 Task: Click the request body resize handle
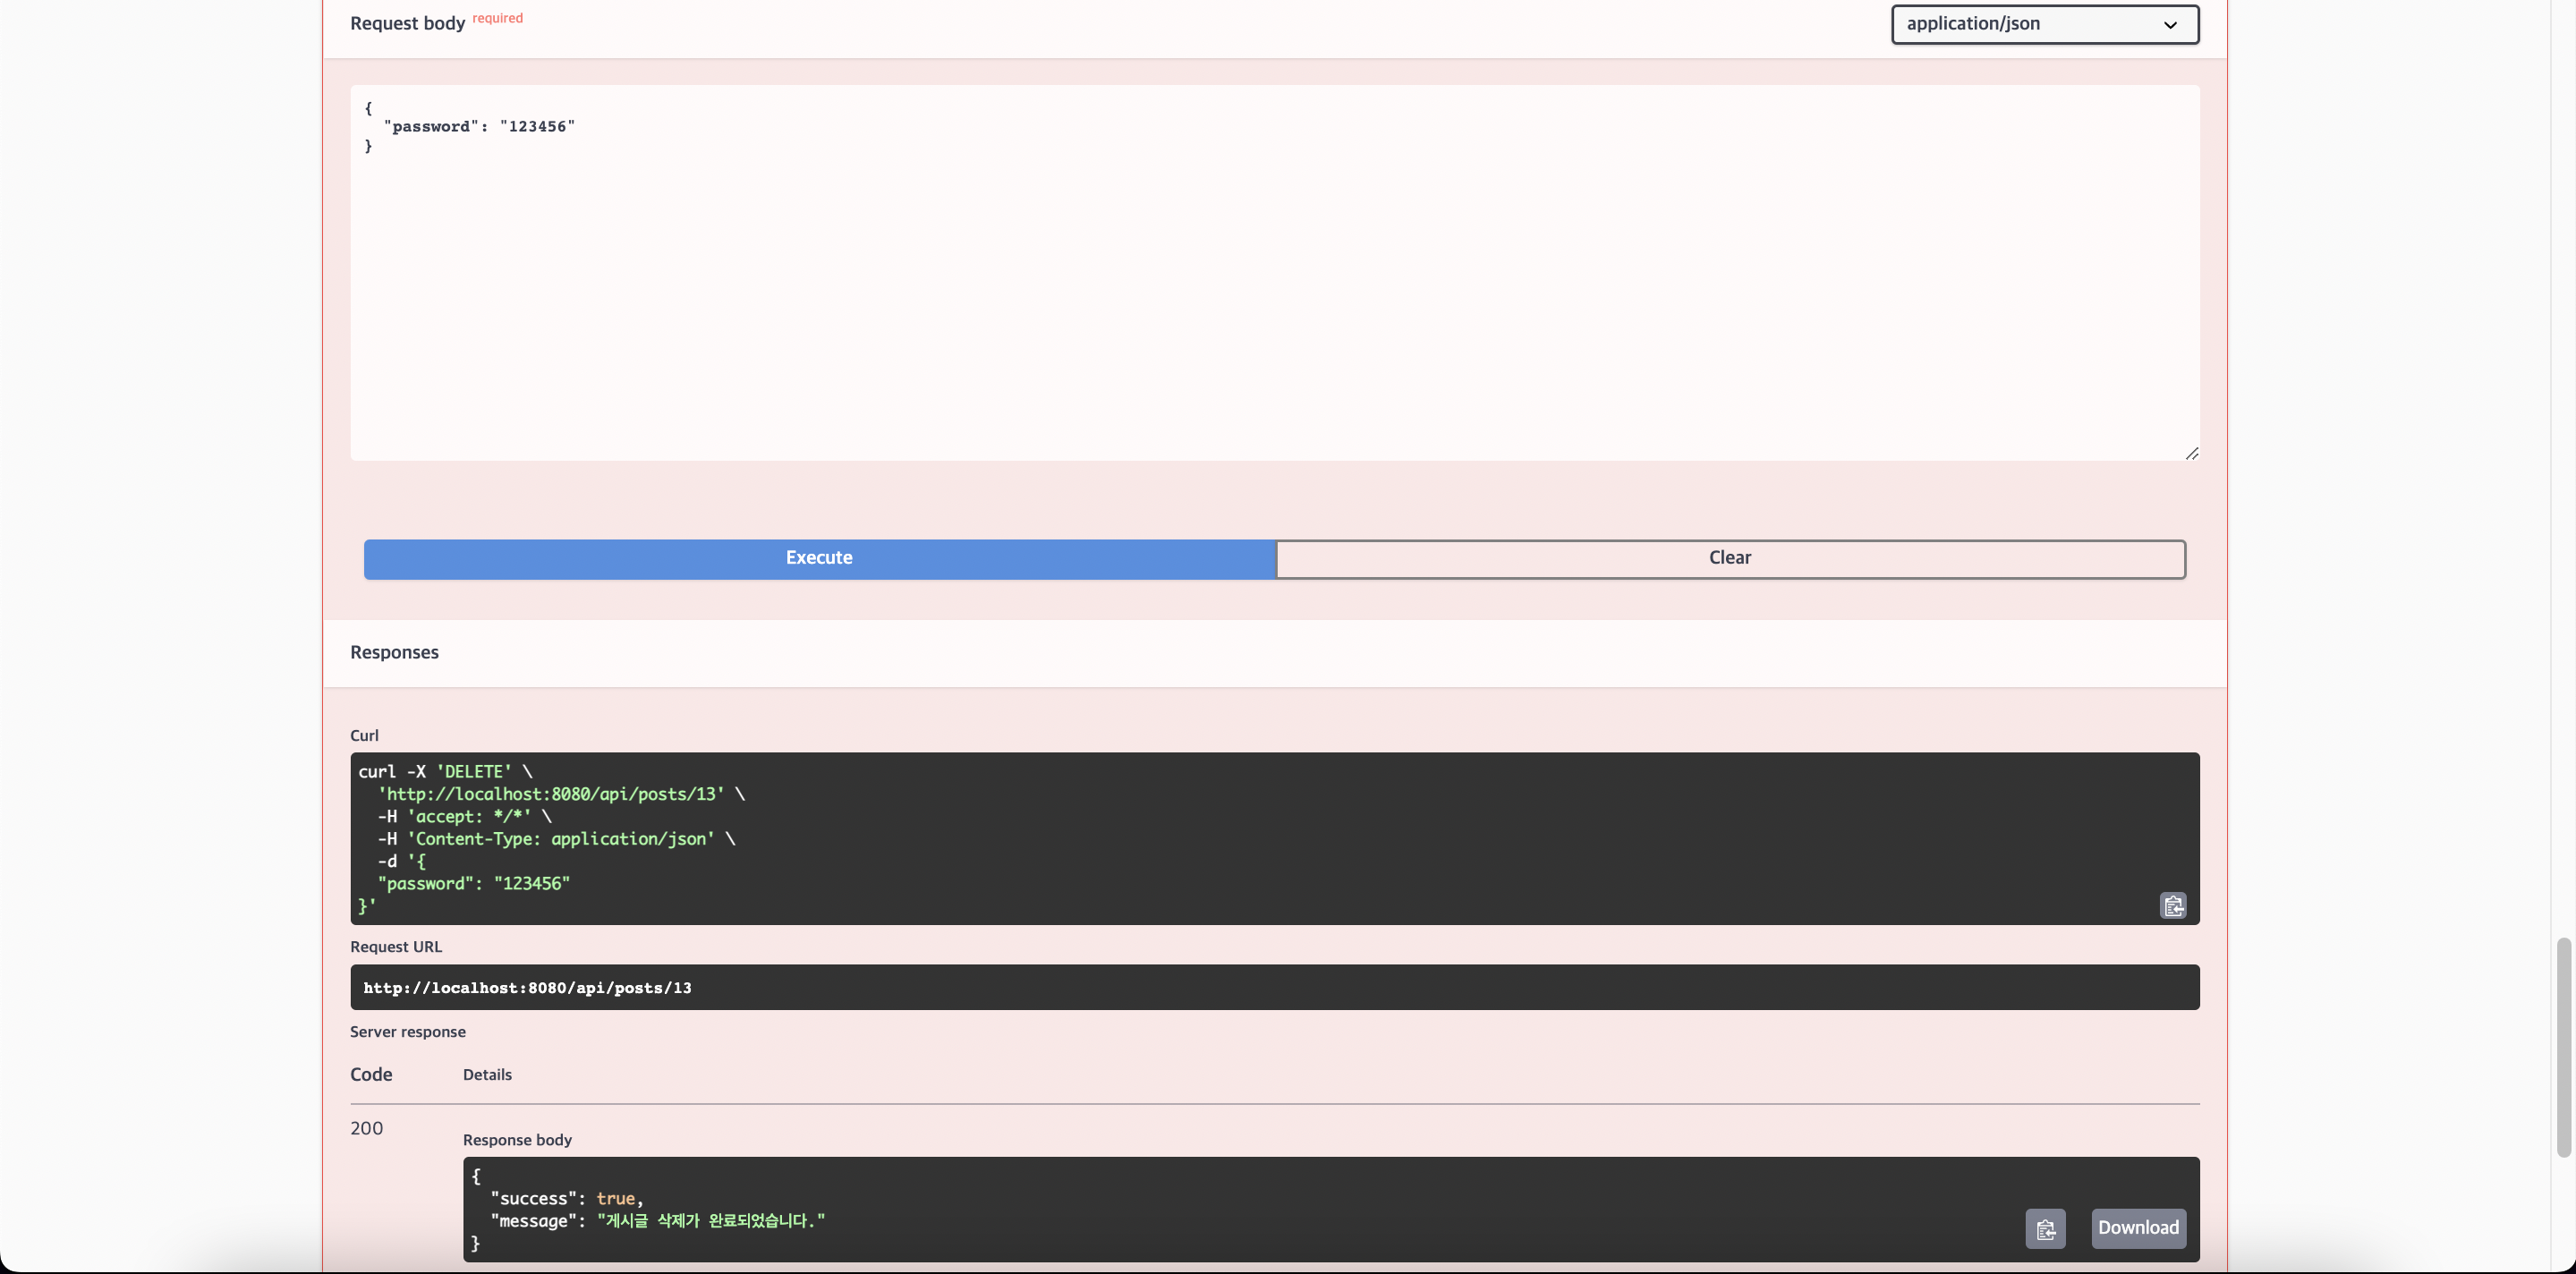(2191, 453)
